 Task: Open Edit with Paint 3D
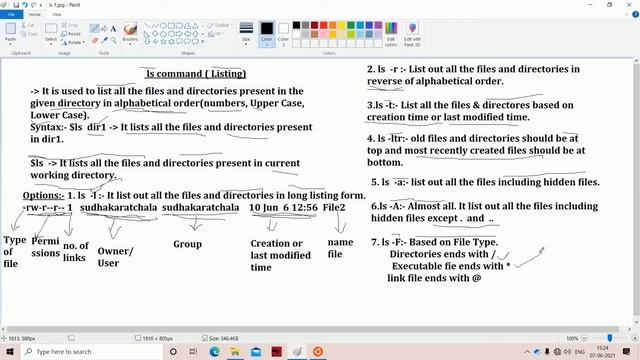click(412, 34)
